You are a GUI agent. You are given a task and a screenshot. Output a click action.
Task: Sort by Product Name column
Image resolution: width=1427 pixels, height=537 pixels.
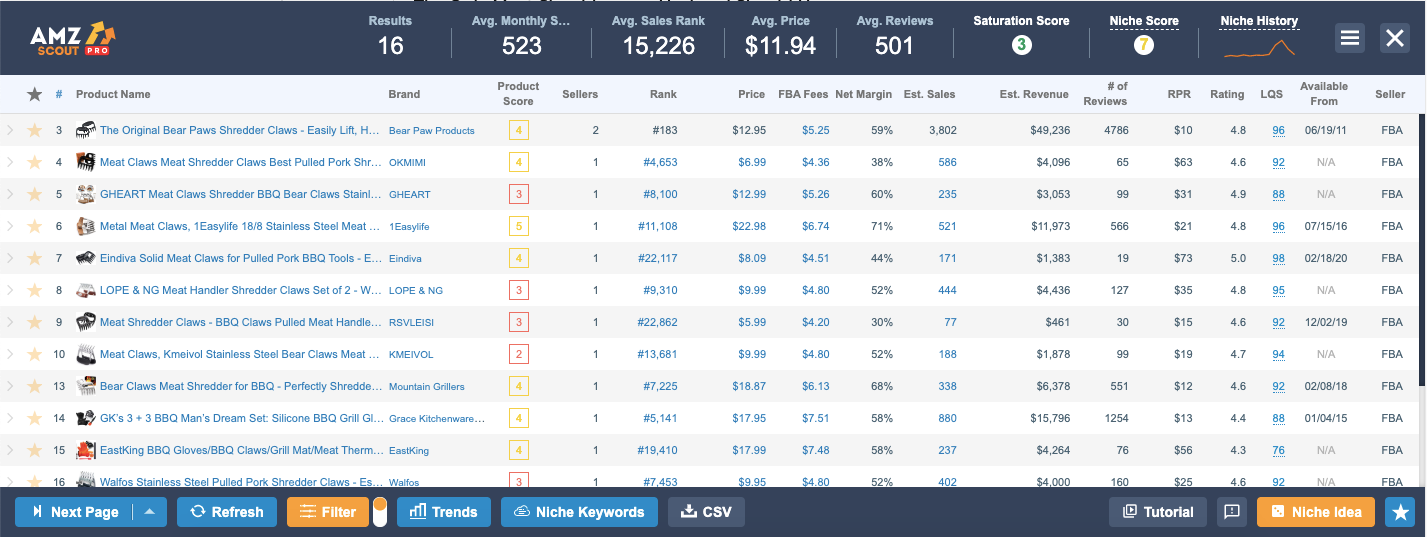pyautogui.click(x=113, y=94)
